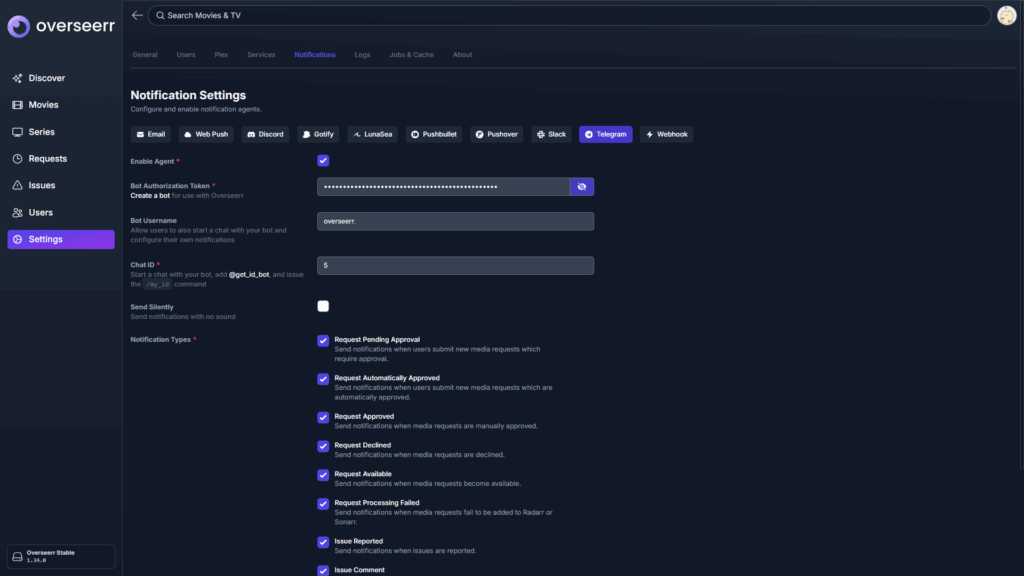Focus the Search Movies & TV field
1024x576 pixels.
tap(569, 15)
